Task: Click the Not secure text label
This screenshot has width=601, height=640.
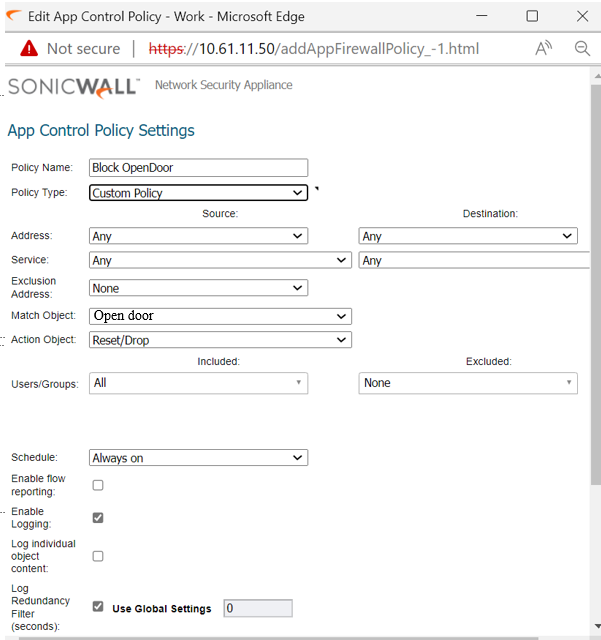Action: [84, 49]
